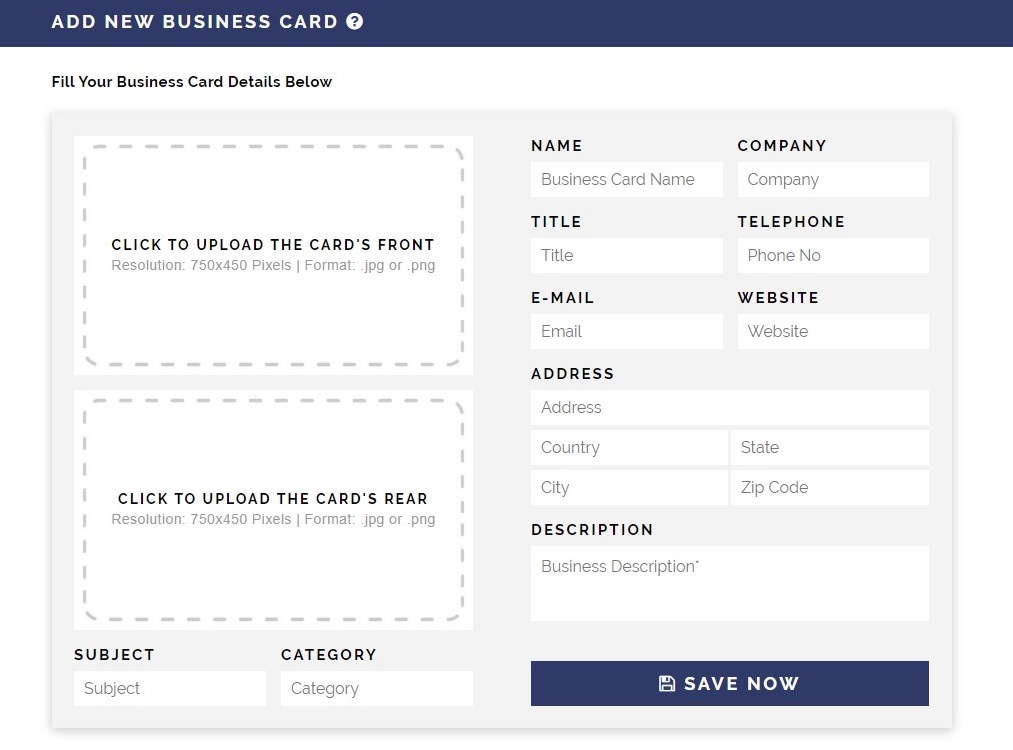
Task: Click the Save Now button
Action: pyautogui.click(x=730, y=683)
